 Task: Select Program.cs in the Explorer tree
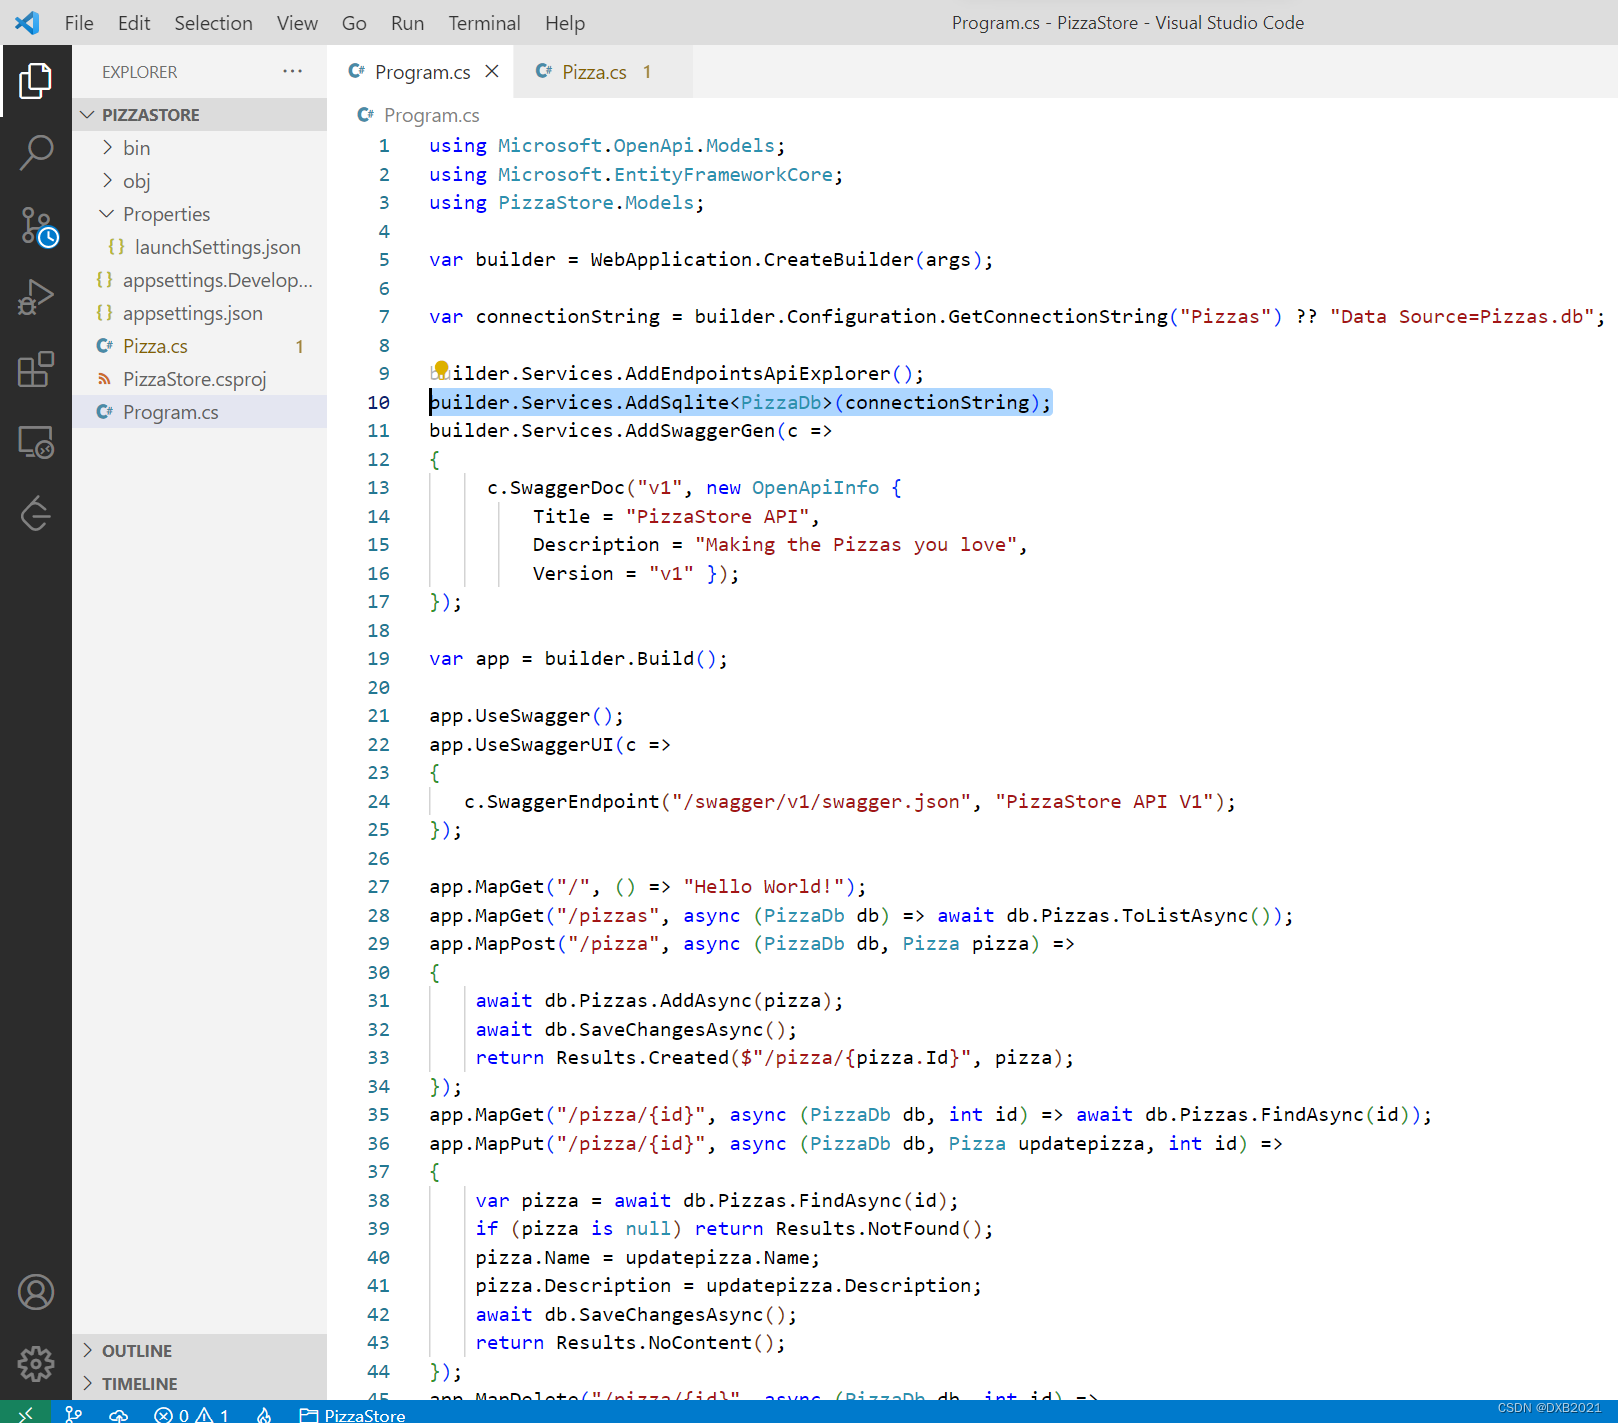click(199, 412)
